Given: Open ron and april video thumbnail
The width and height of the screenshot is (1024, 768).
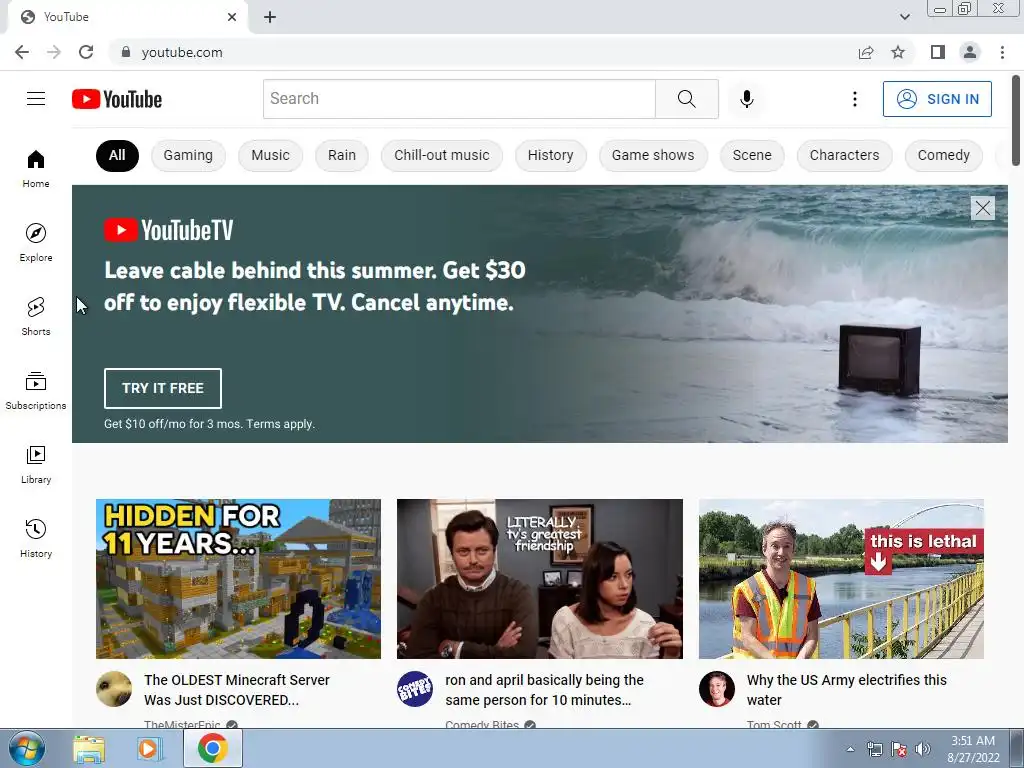Looking at the screenshot, I should pyautogui.click(x=540, y=579).
